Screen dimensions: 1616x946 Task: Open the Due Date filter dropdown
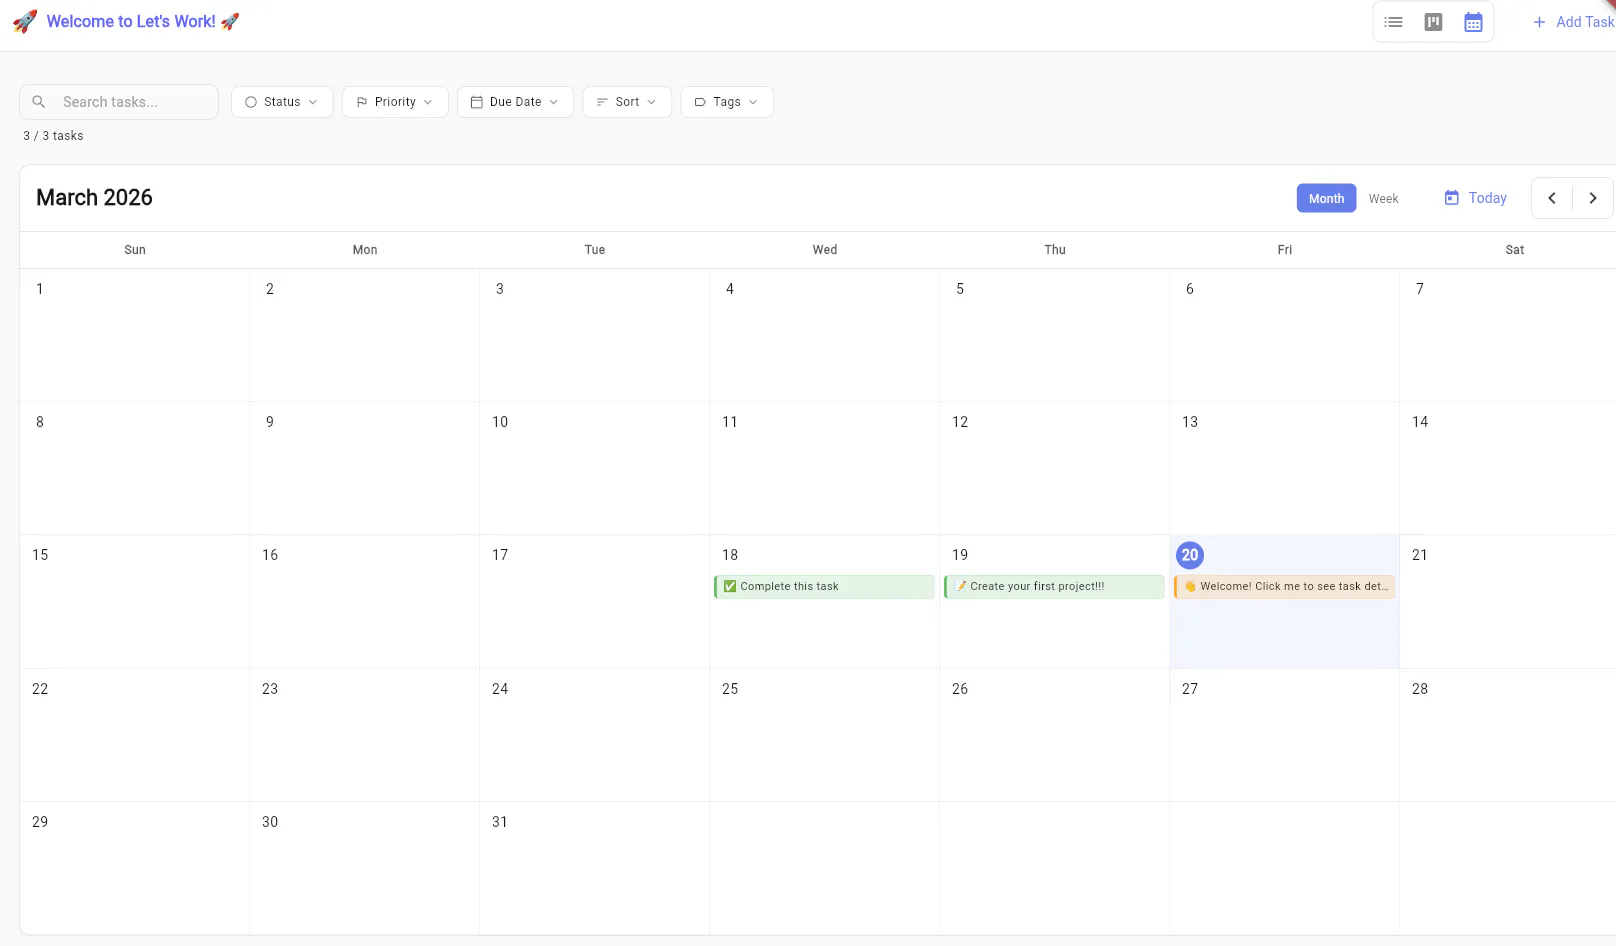pos(515,102)
